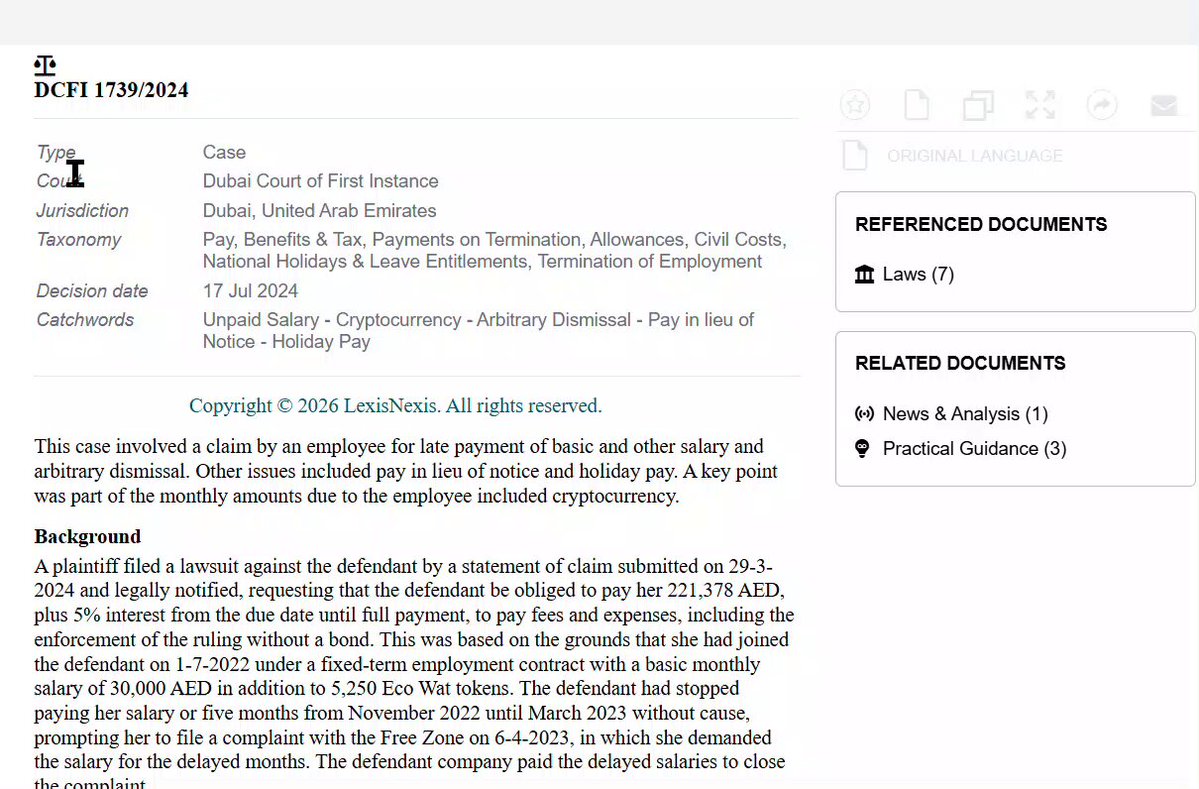Screen dimensions: 1199x789
Task: Click the star favorite icon
Action: click(x=855, y=105)
